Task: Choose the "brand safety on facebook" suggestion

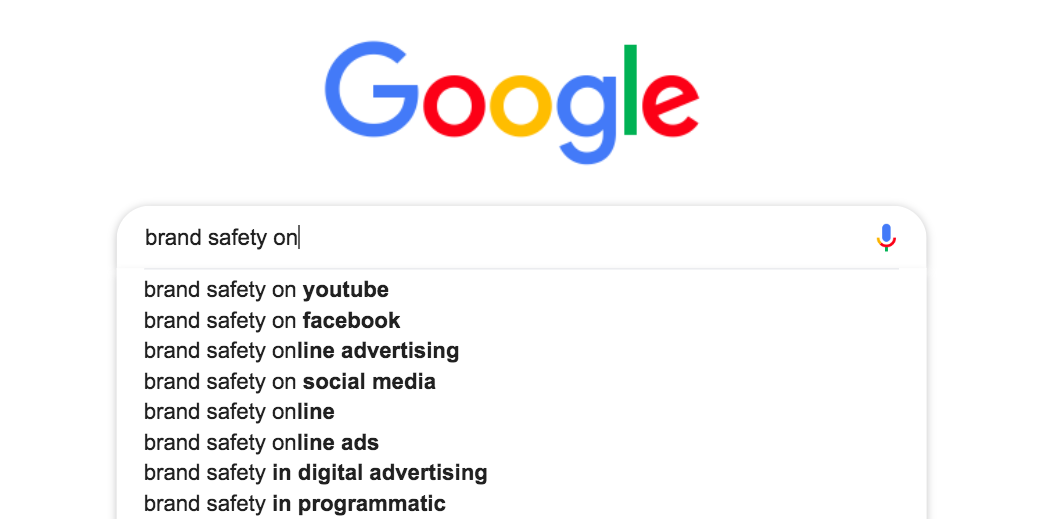Action: (272, 321)
